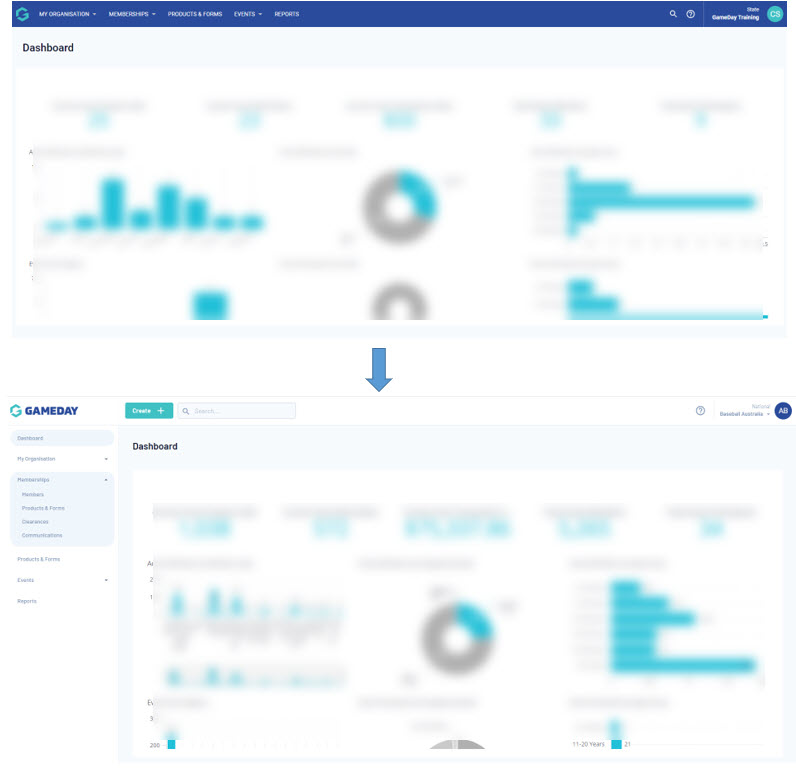Open the help icon beside Baseball Australia
This screenshot has width=796, height=770.
[x=700, y=411]
